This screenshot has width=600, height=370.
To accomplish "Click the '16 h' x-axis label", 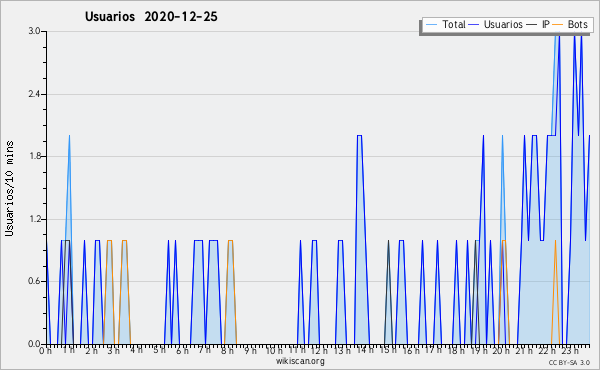I will click(411, 350).
